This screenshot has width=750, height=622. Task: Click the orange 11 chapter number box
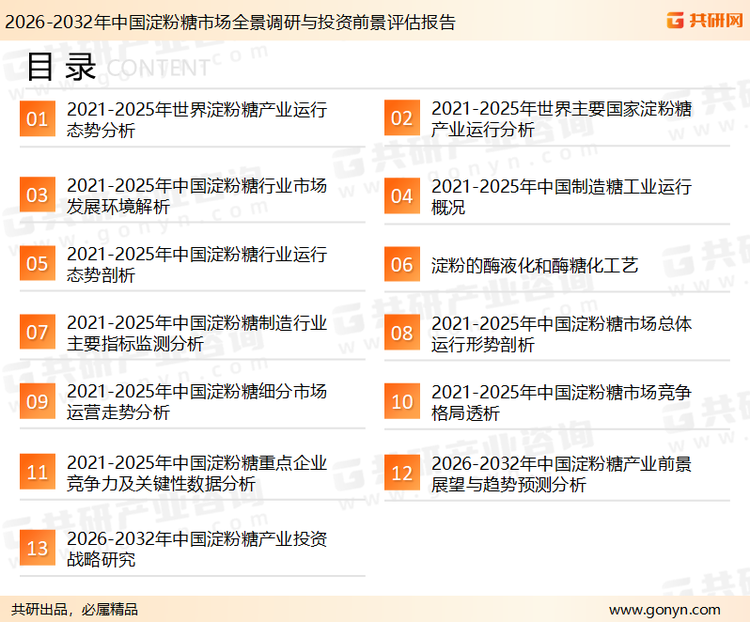click(37, 472)
